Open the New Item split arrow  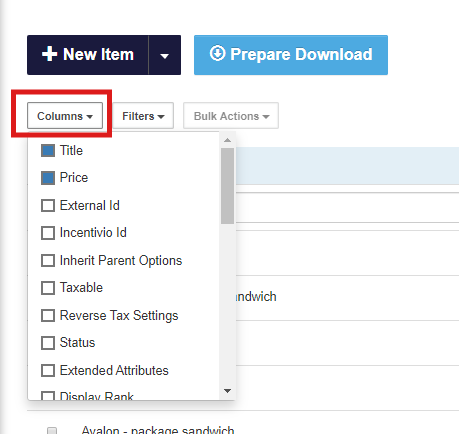tap(164, 55)
